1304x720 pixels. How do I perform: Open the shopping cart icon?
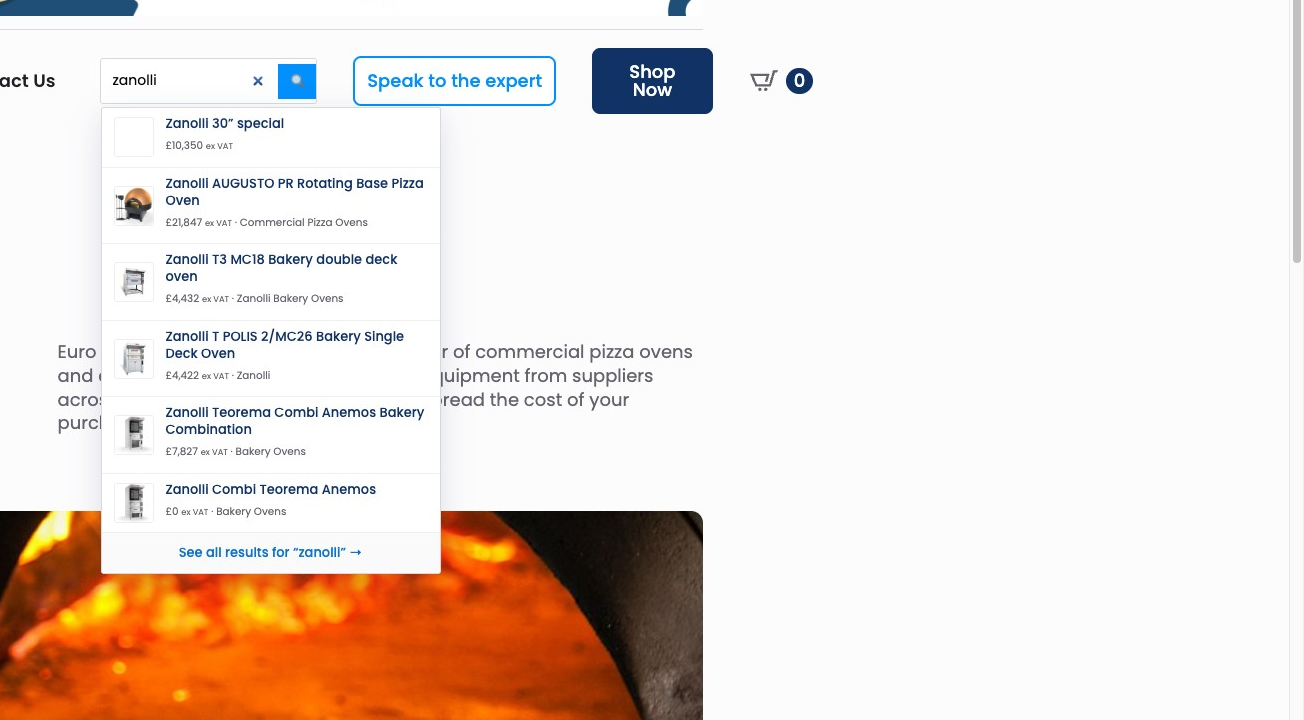764,81
